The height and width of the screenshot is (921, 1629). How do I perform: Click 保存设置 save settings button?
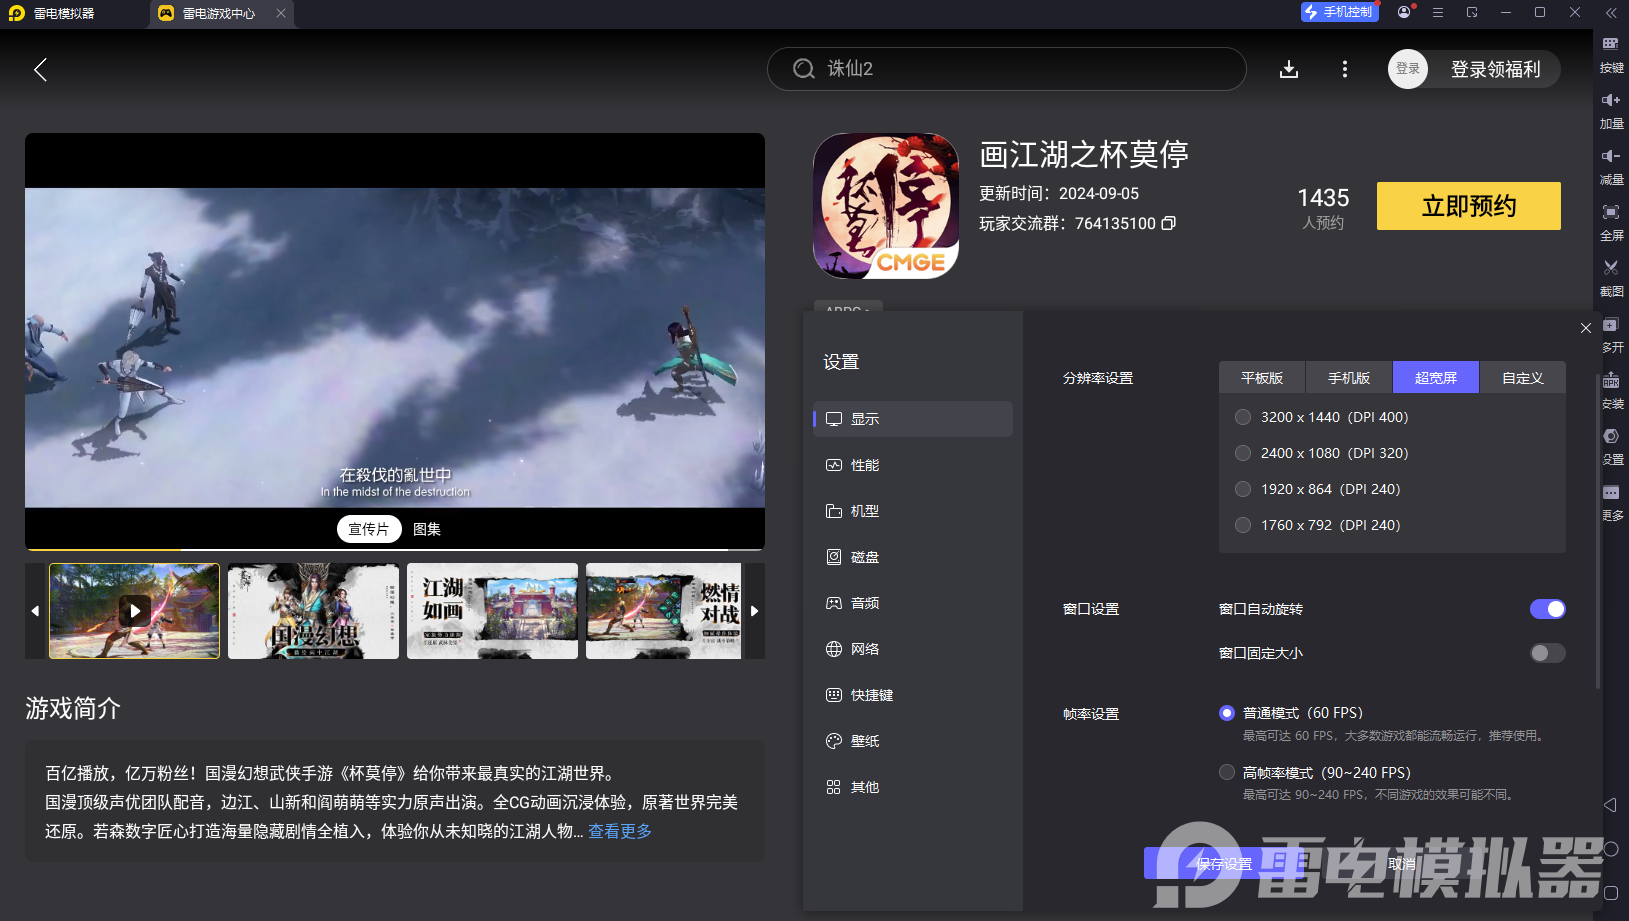pyautogui.click(x=1224, y=864)
